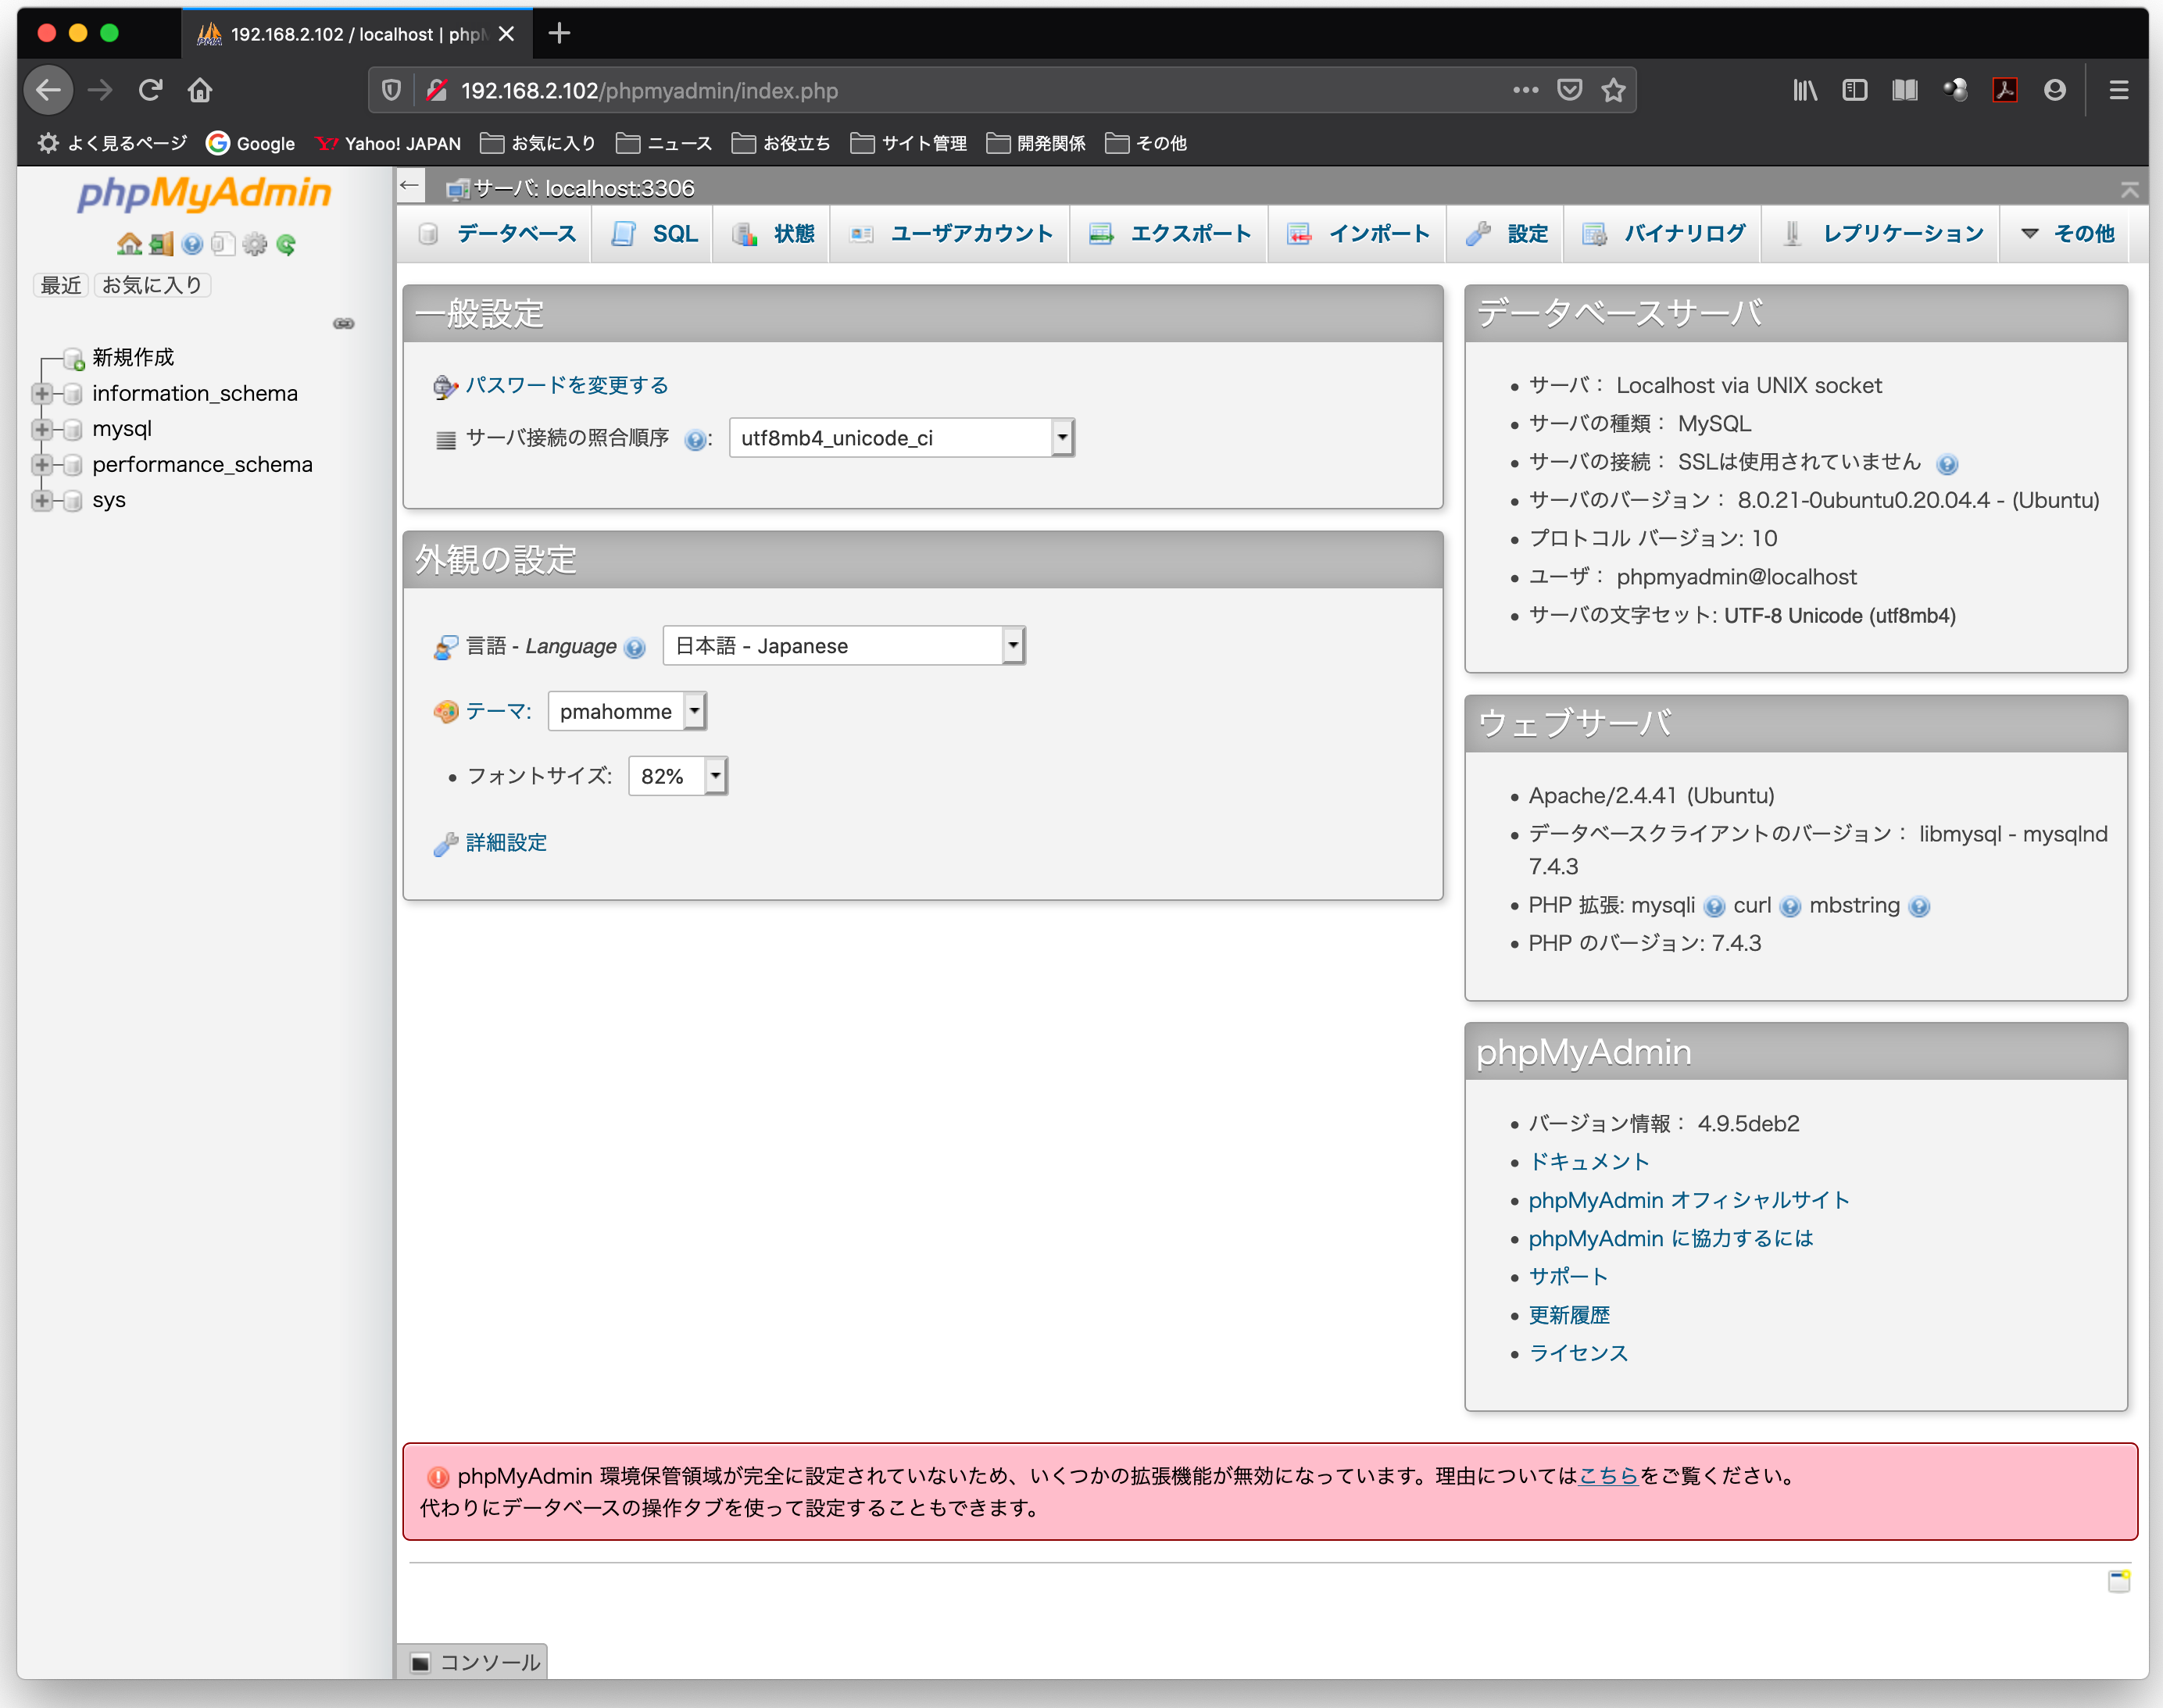Open phpMyAdmin documentation help icon in sidebar

(192, 244)
